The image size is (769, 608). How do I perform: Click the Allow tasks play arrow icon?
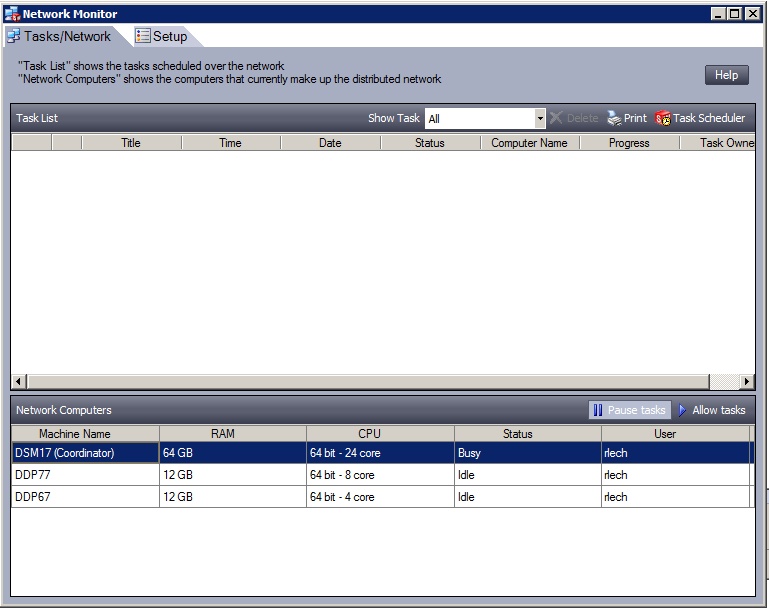coord(682,410)
